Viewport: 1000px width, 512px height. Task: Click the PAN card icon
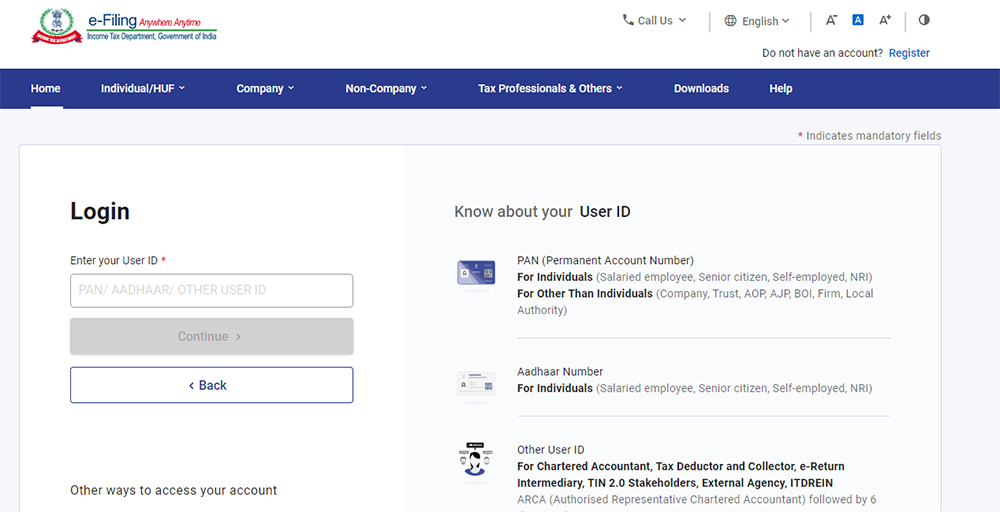pyautogui.click(x=476, y=272)
